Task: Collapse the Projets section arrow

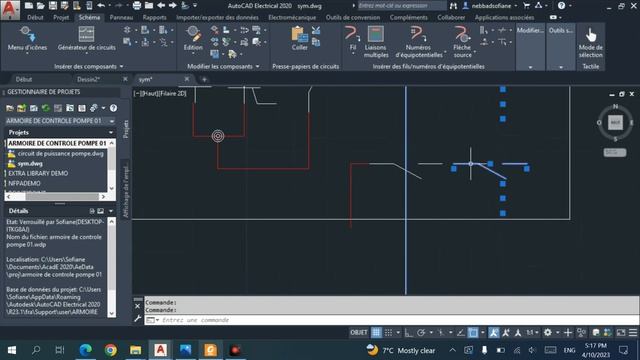Action: click(111, 132)
